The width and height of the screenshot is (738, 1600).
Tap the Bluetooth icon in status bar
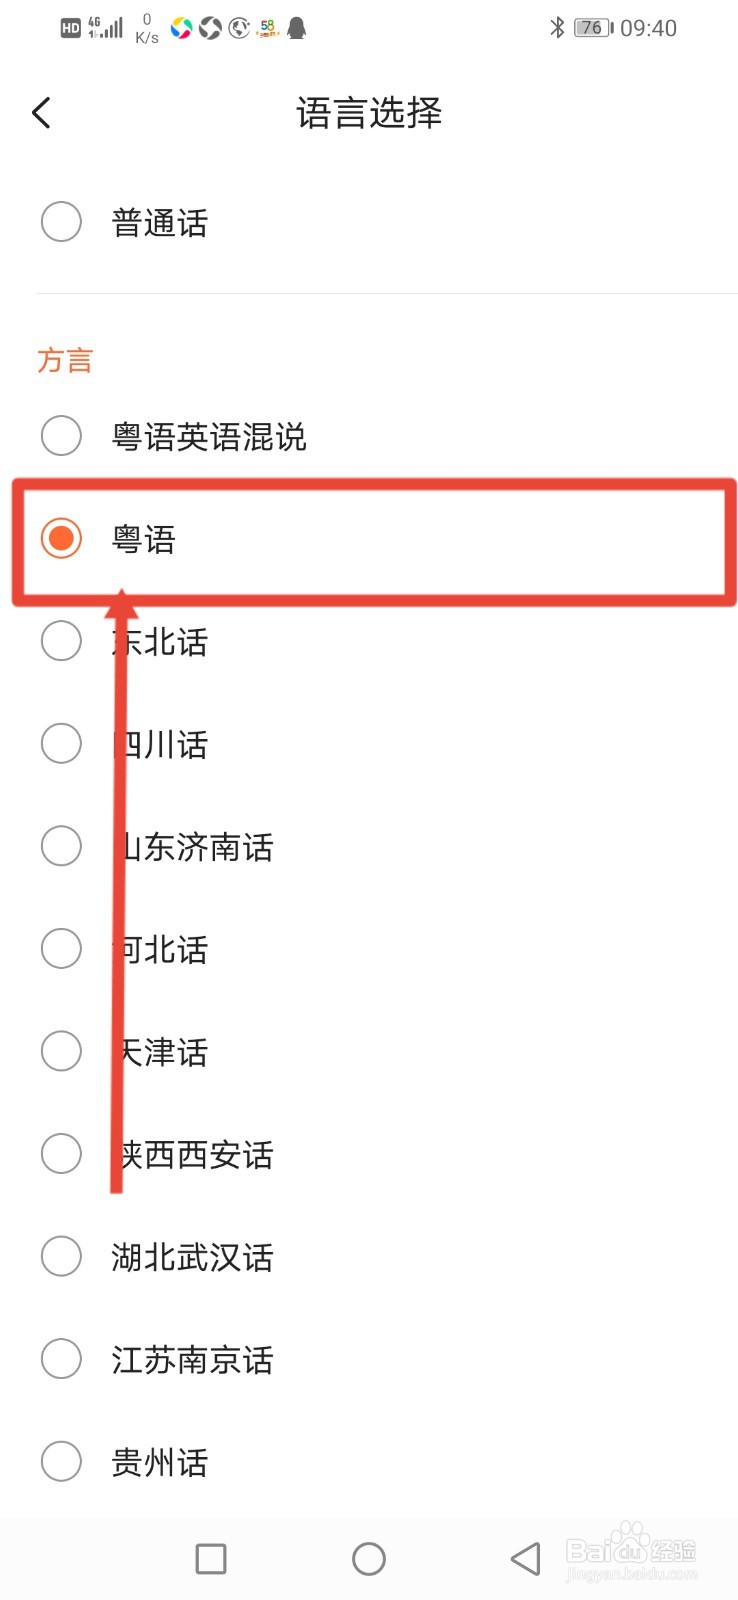coord(557,28)
